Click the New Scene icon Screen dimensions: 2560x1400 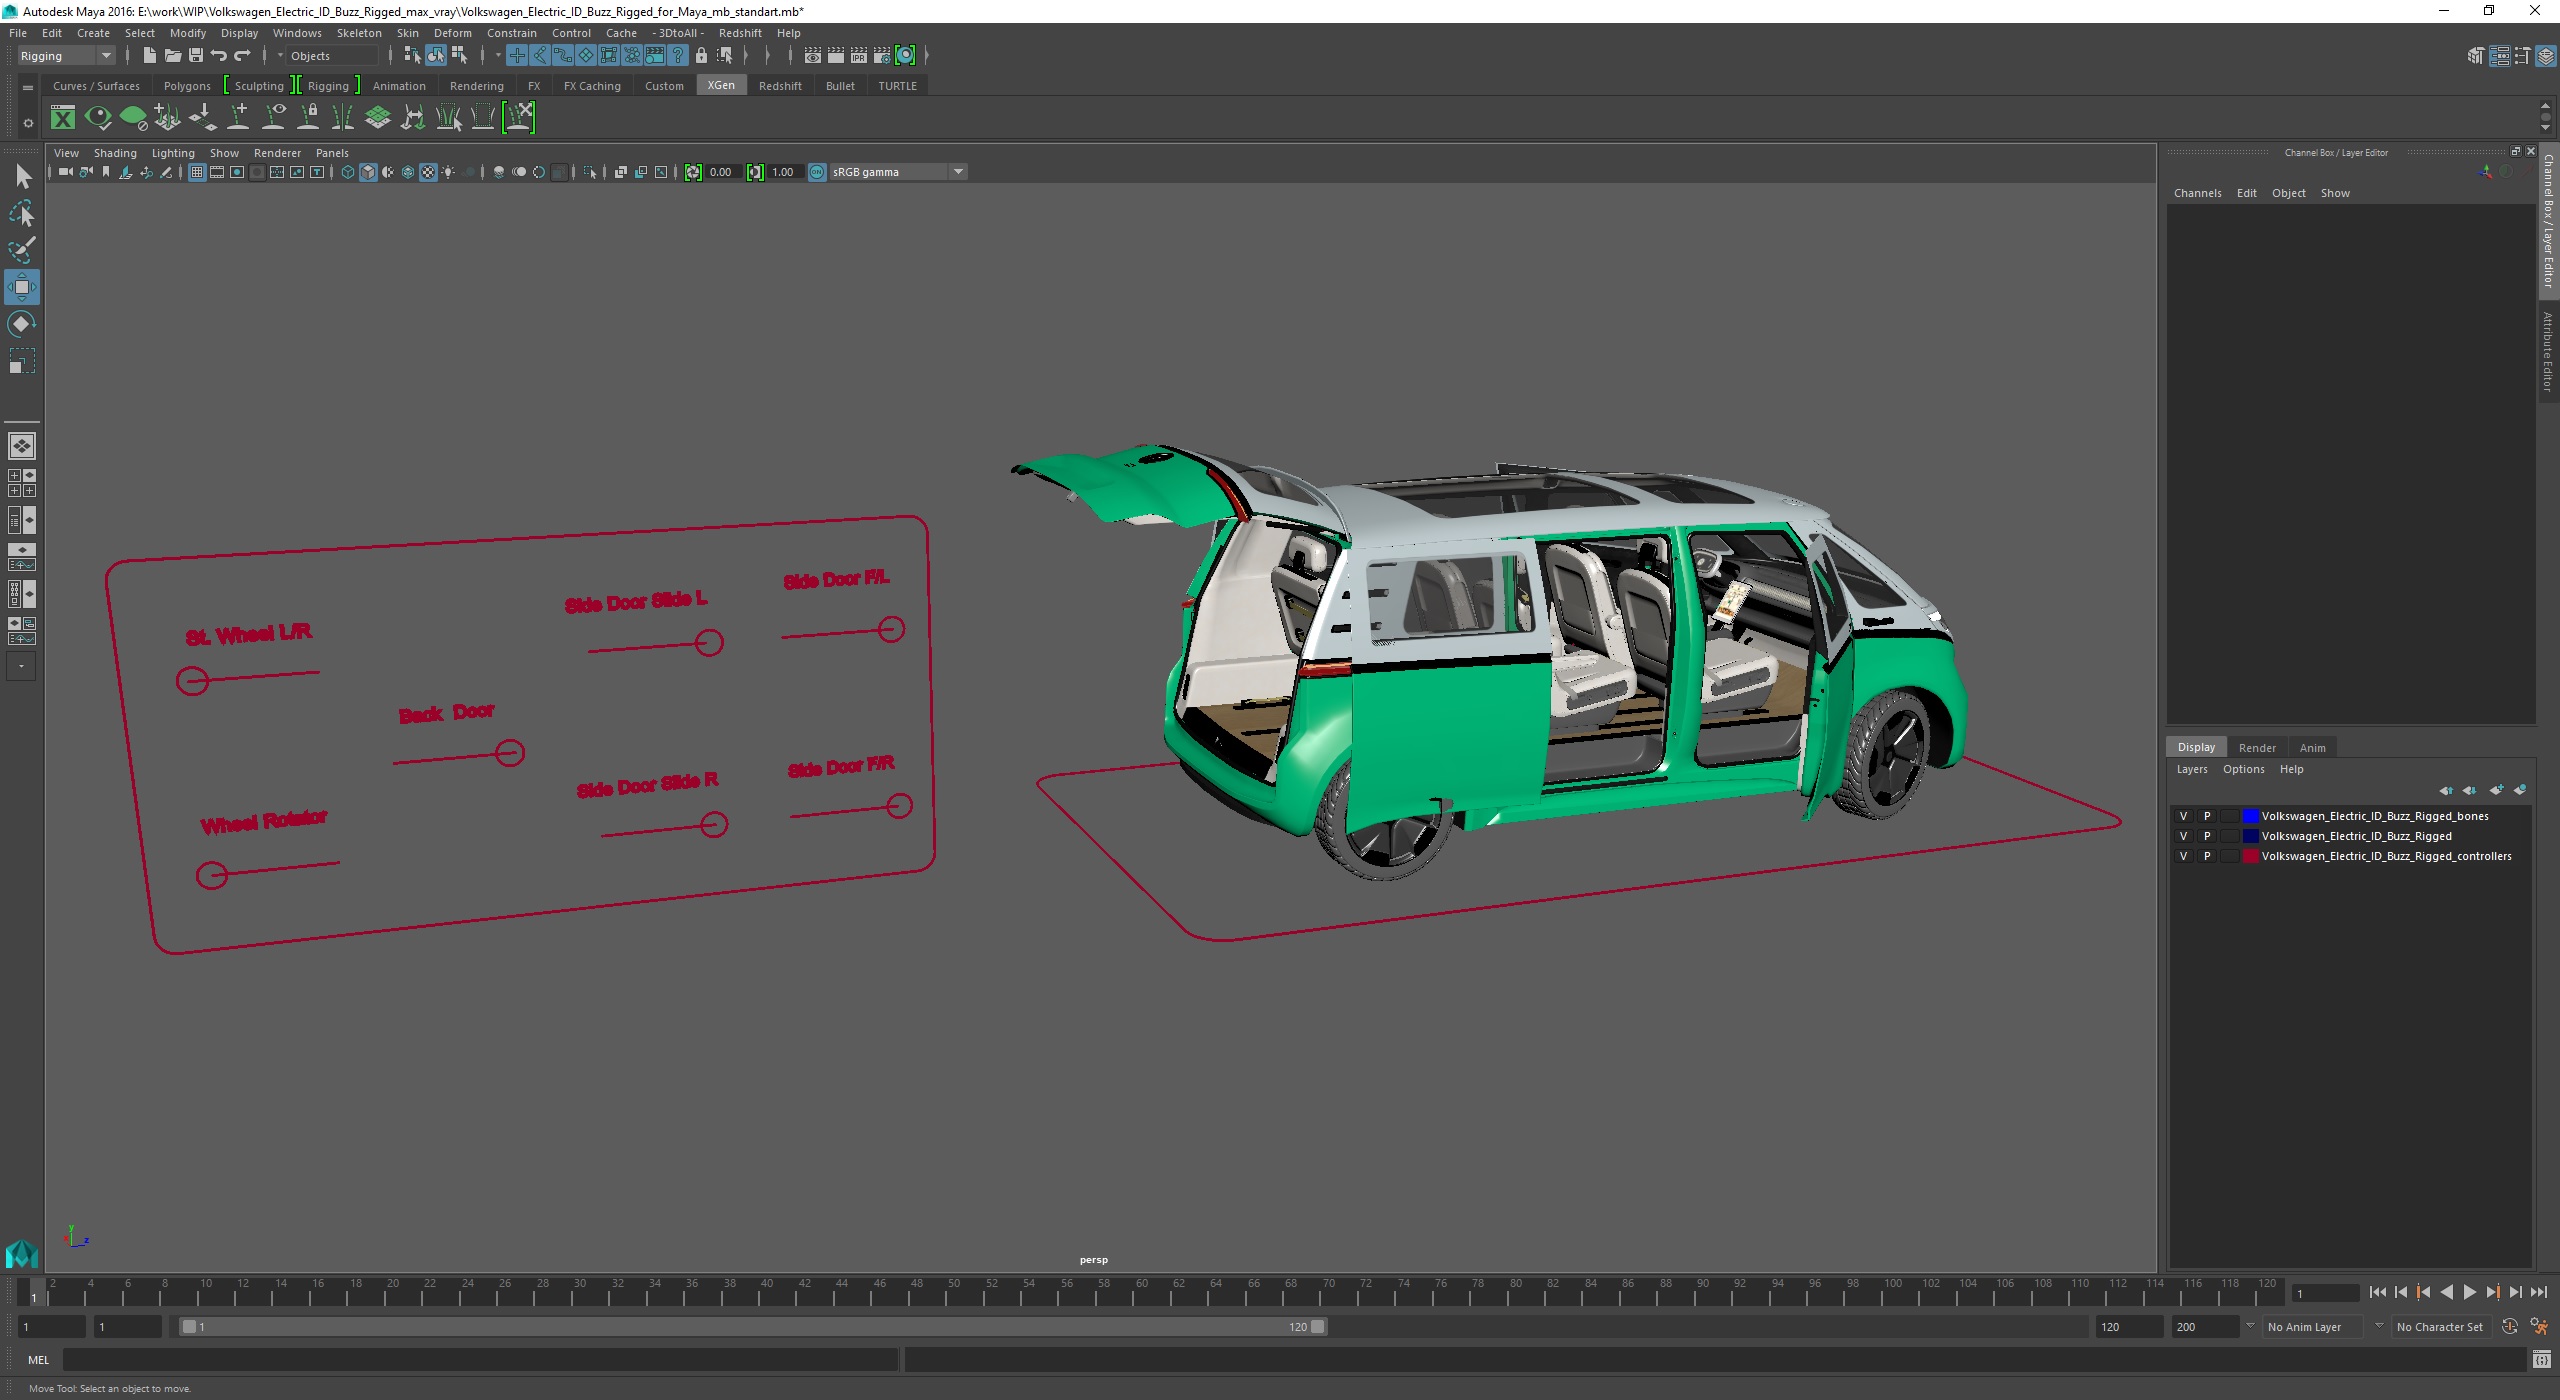149,56
